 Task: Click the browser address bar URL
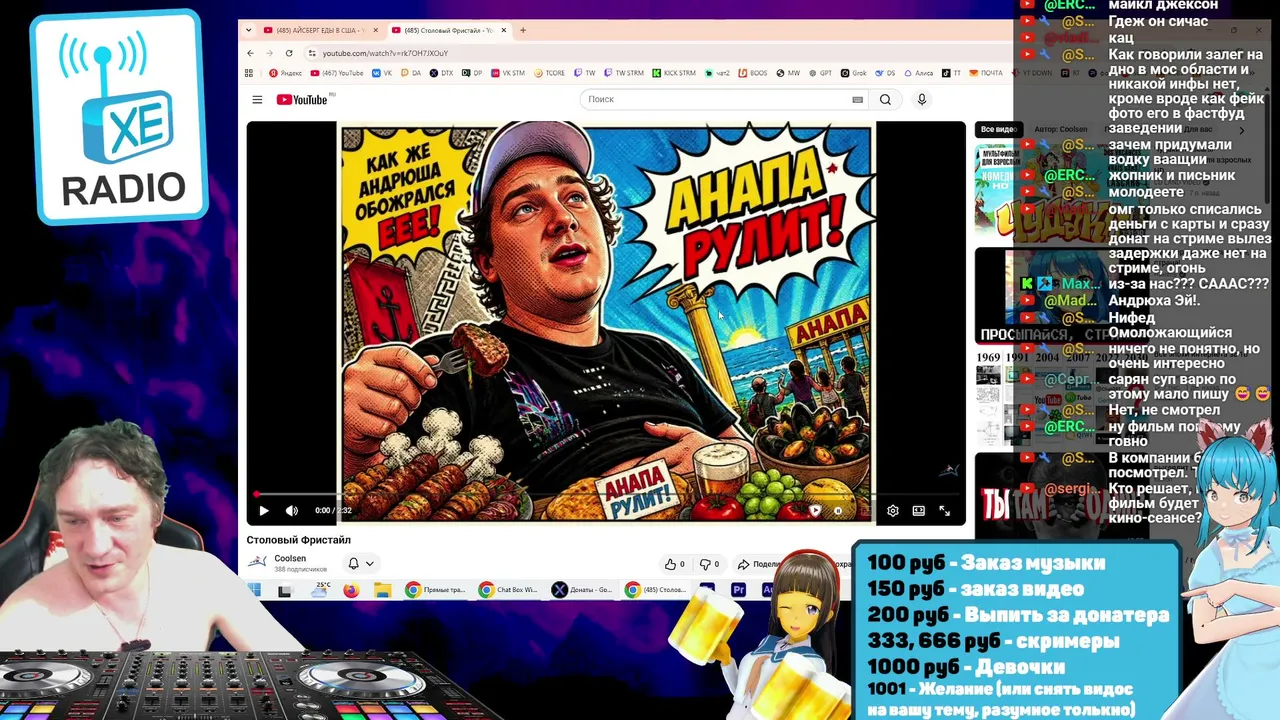385,53
